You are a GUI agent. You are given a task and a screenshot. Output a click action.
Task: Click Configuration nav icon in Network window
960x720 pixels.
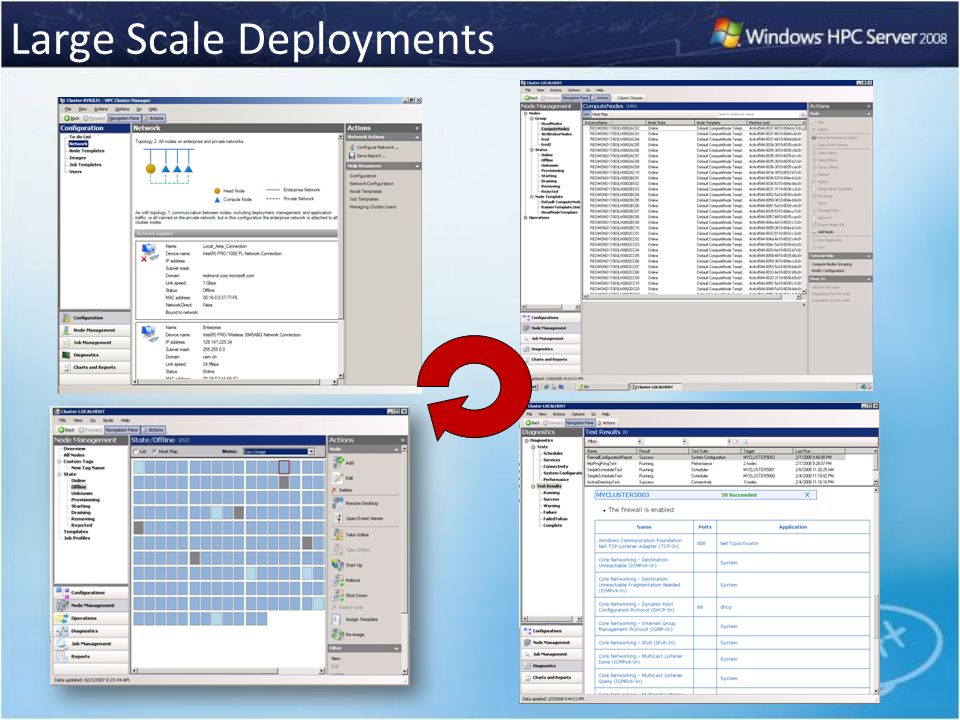(x=66, y=318)
